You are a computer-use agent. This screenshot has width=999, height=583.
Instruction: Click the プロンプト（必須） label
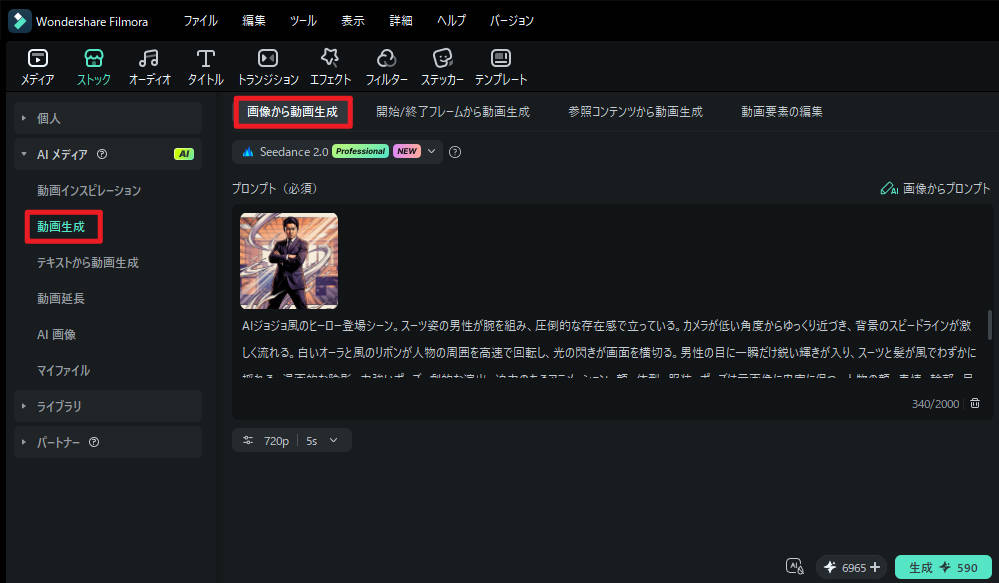click(275, 189)
